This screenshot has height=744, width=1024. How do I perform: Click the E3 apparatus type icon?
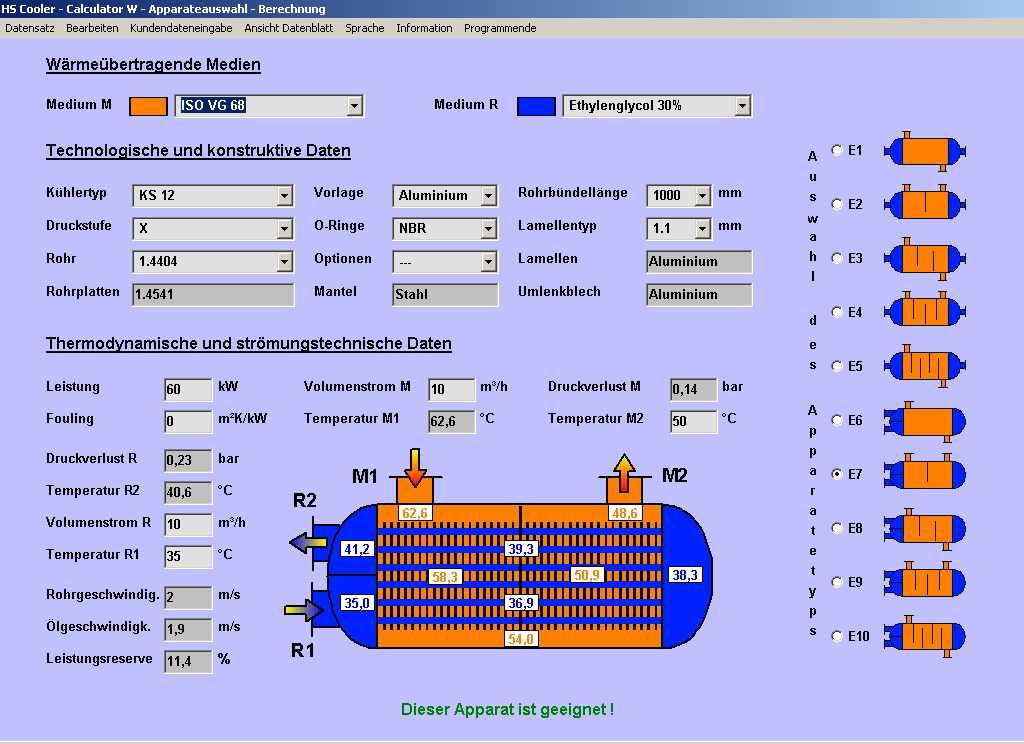pos(927,259)
